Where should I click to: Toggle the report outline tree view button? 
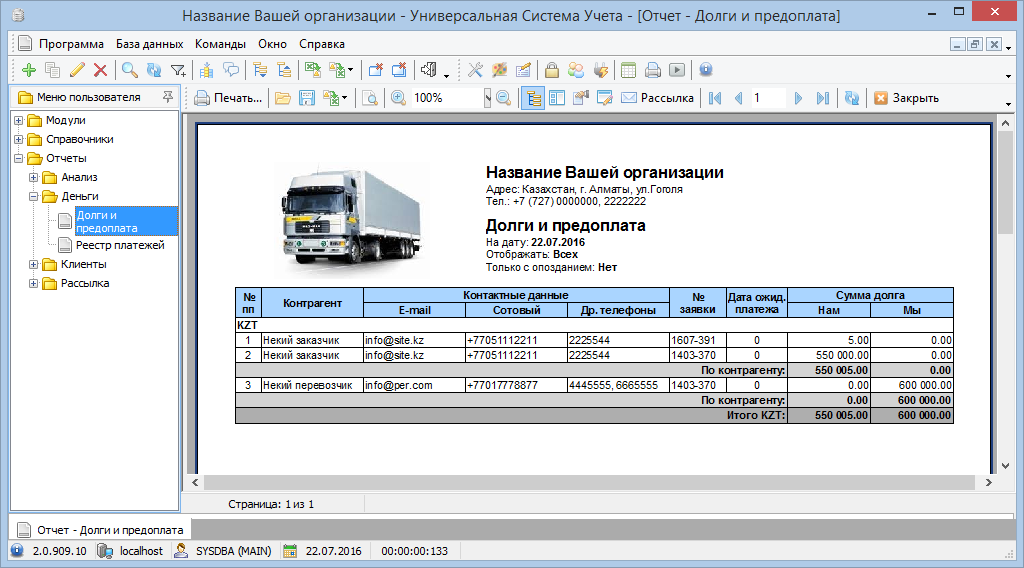[x=534, y=98]
